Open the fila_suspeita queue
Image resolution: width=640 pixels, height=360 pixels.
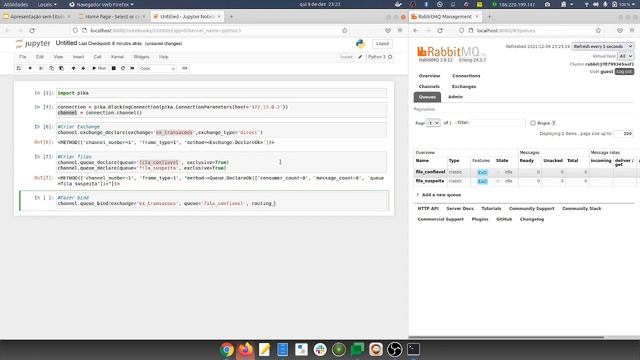coord(430,181)
